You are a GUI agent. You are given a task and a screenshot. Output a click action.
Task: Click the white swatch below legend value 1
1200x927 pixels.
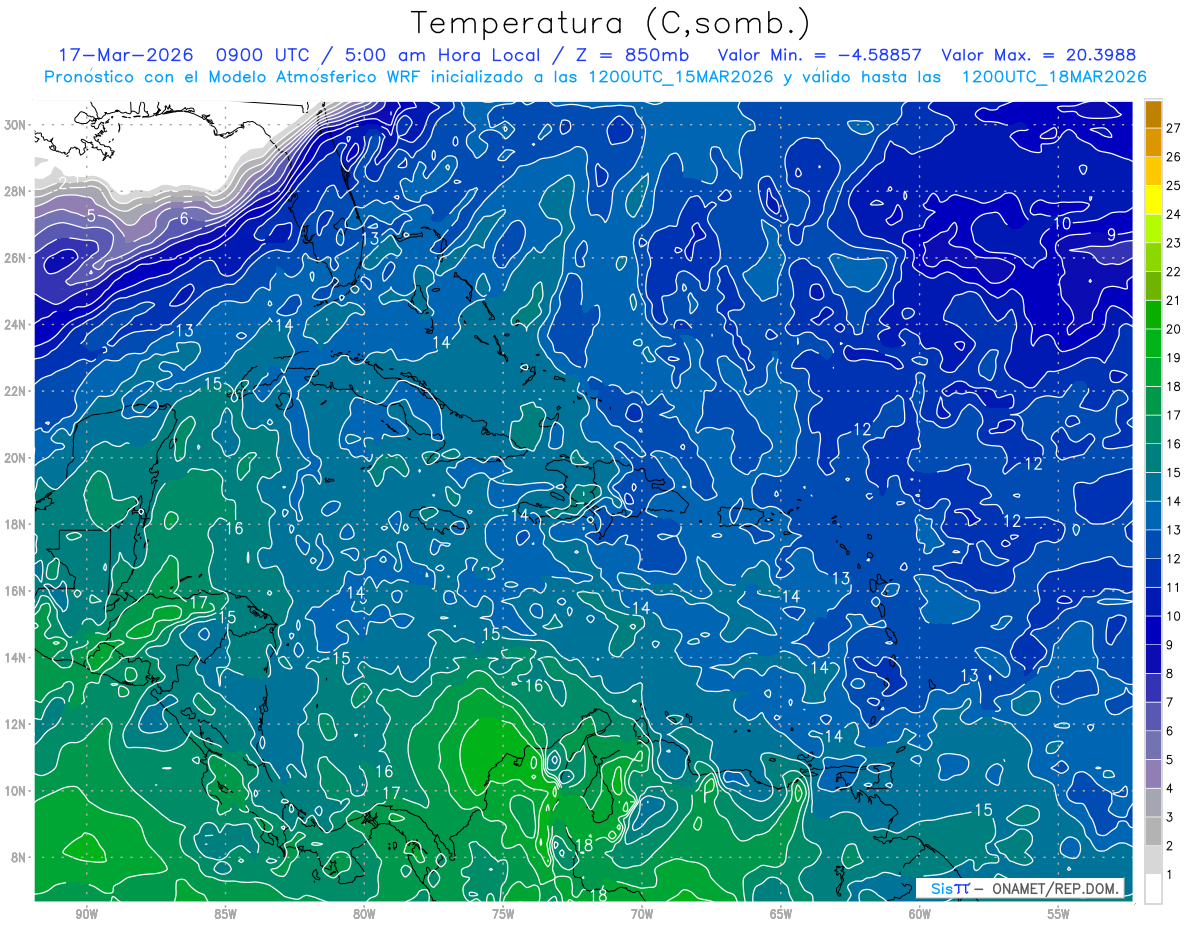tap(1153, 889)
